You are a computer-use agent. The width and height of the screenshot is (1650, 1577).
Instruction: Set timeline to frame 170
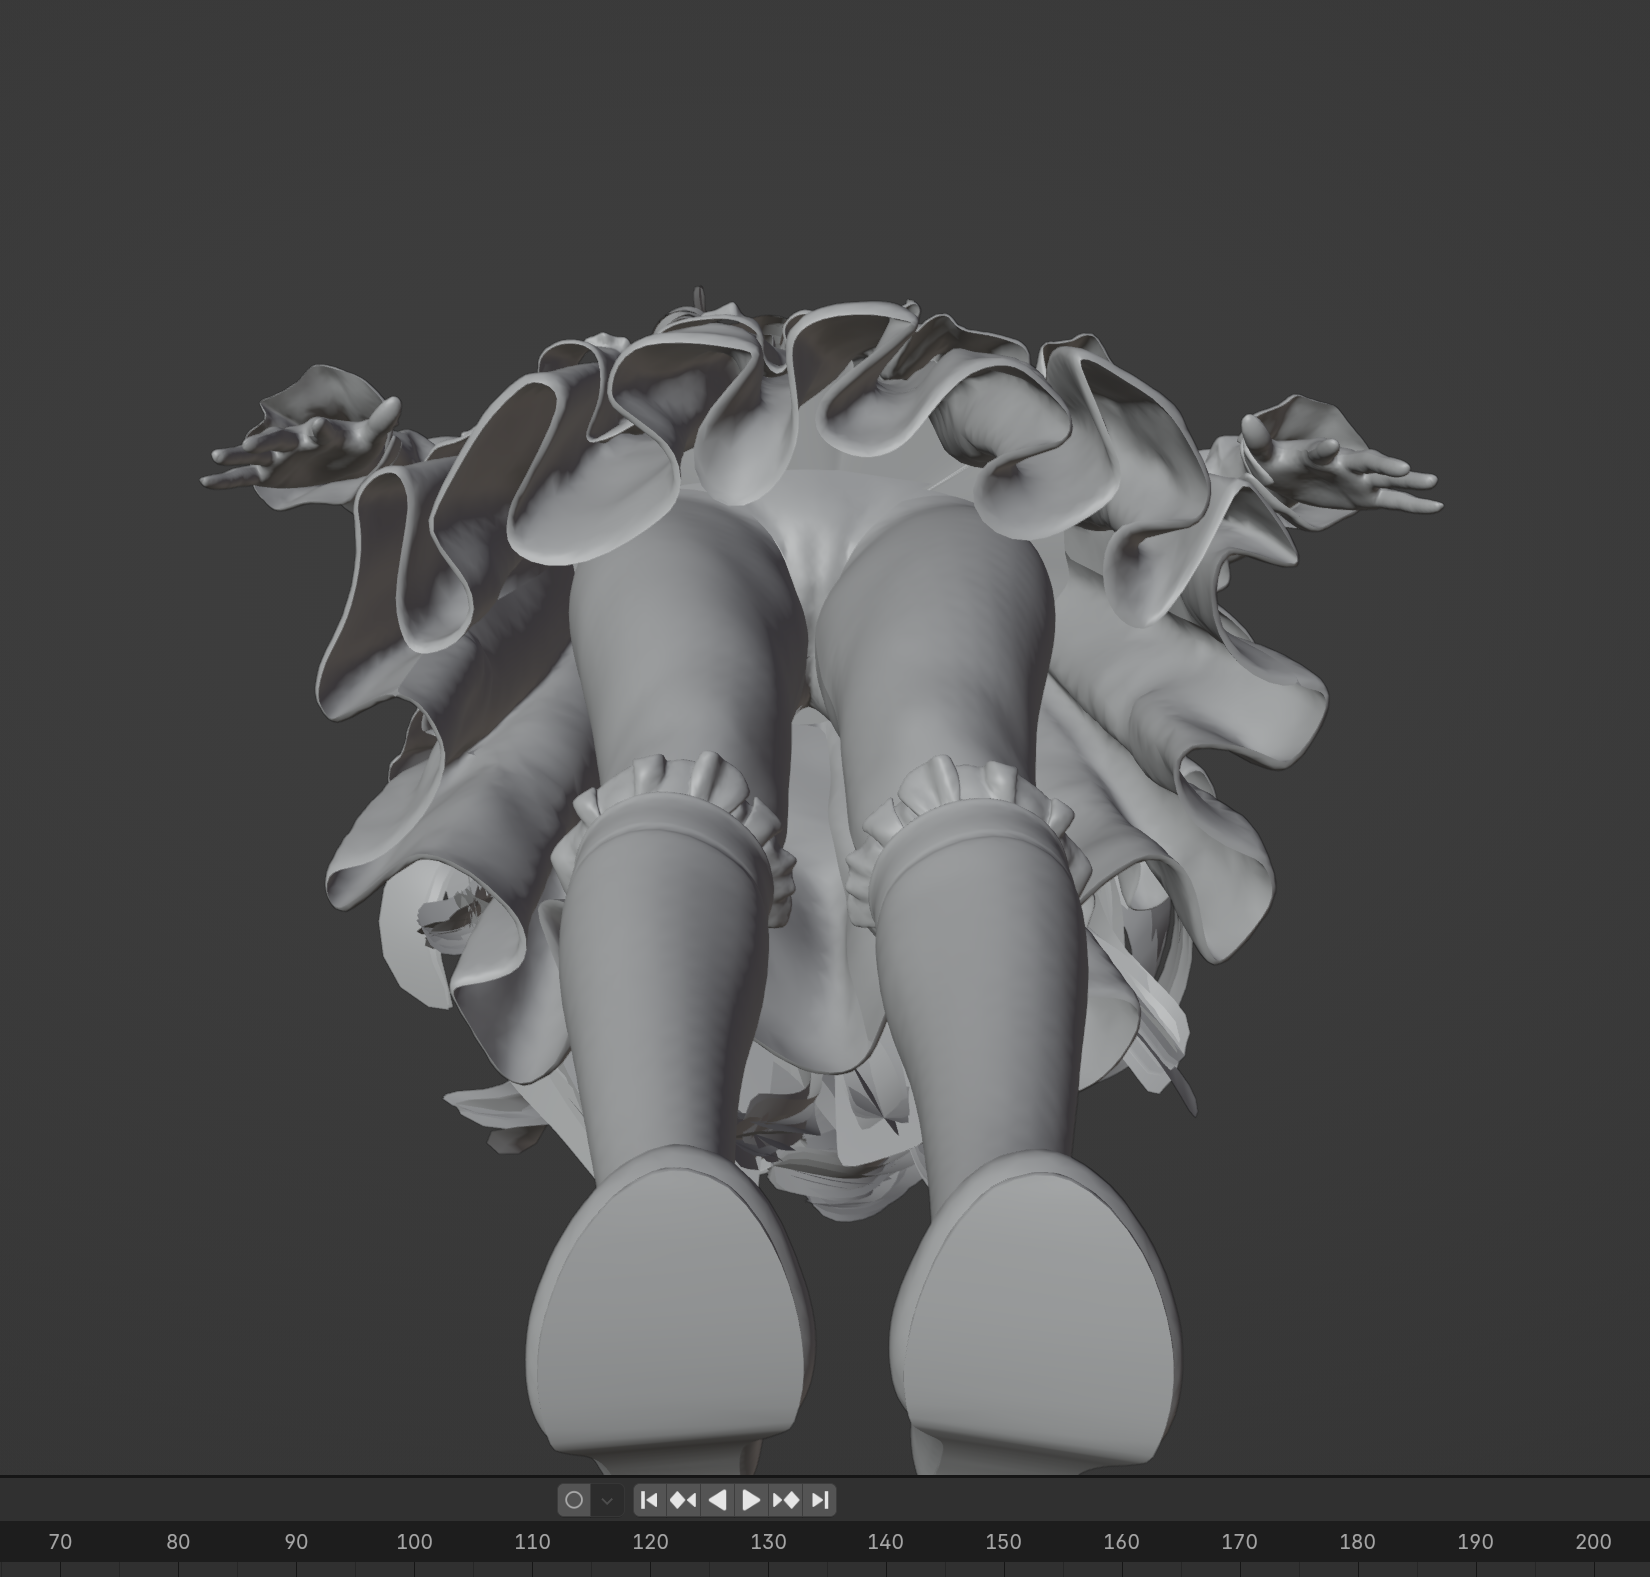[1239, 1542]
